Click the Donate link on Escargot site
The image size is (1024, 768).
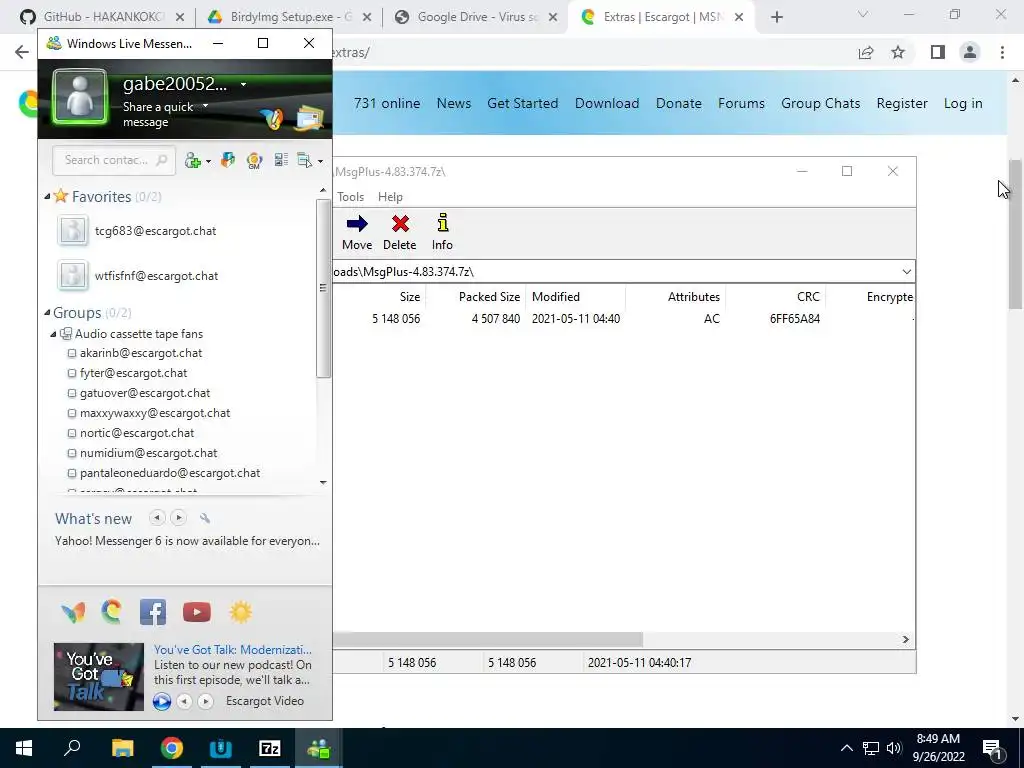pos(679,103)
